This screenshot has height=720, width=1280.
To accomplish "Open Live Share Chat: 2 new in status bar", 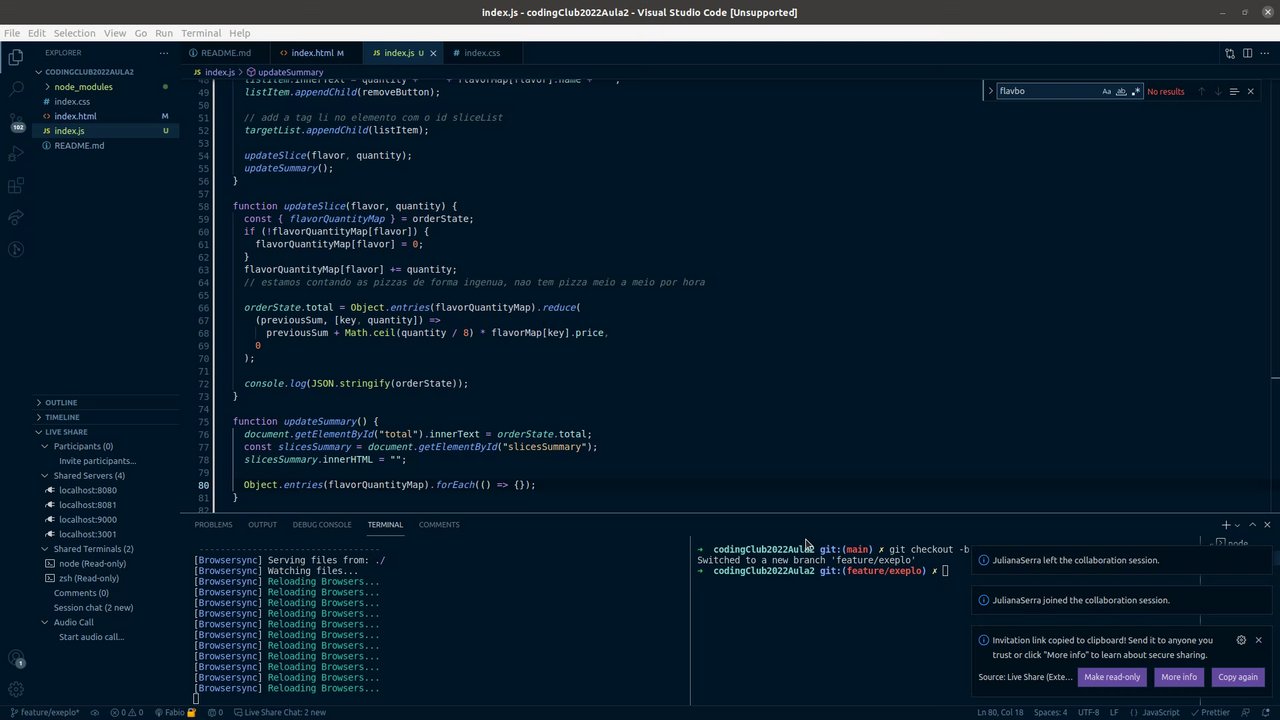I will 280,713.
